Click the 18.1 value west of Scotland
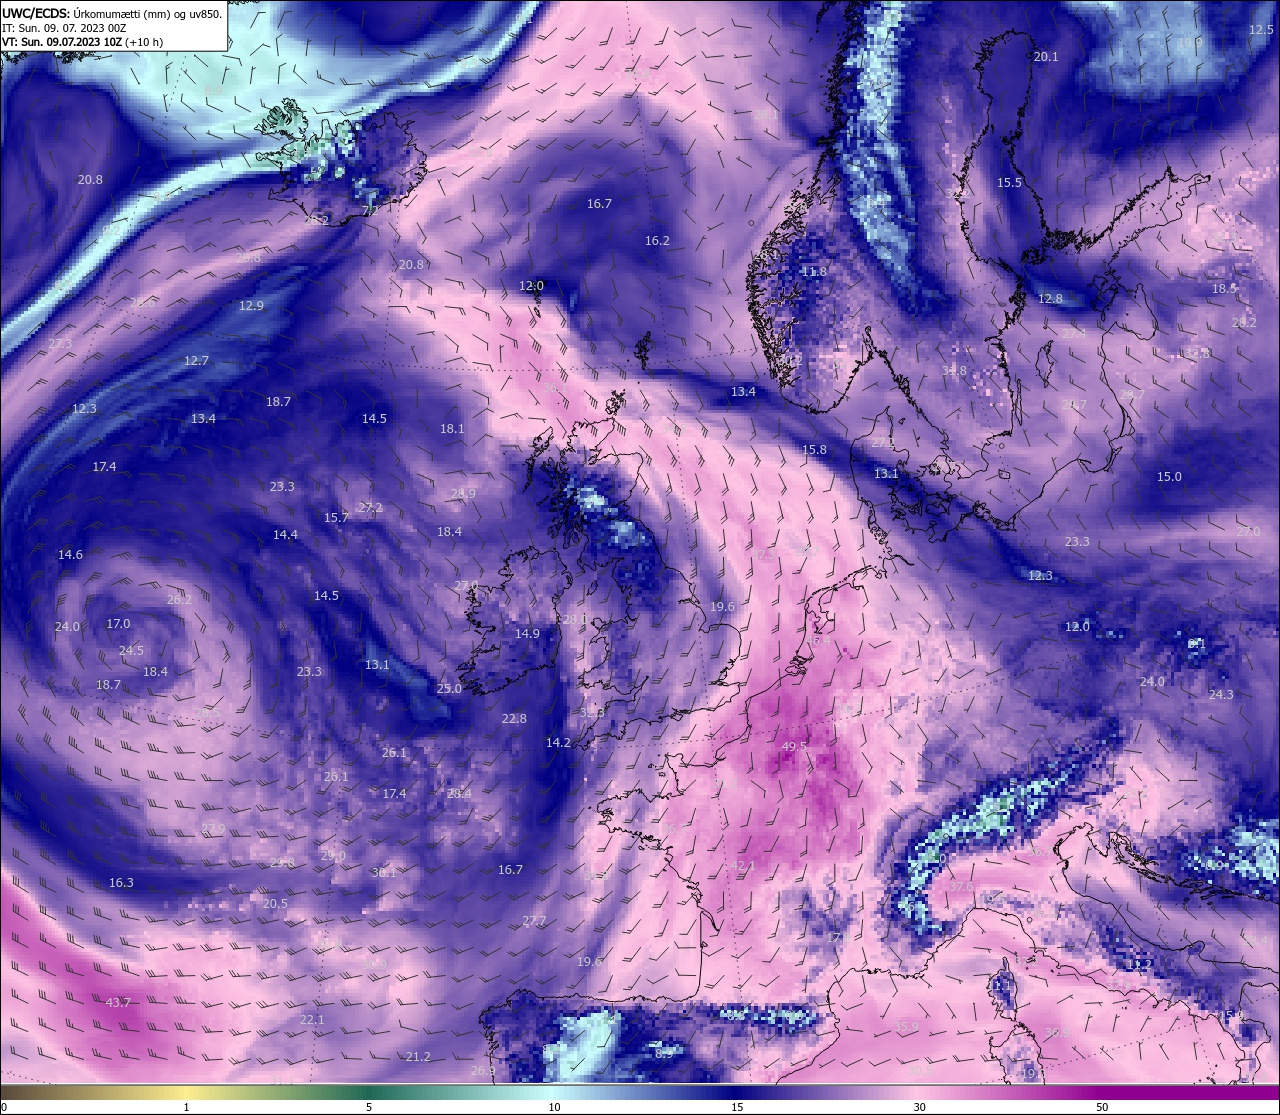The height and width of the screenshot is (1115, 1280). point(452,428)
